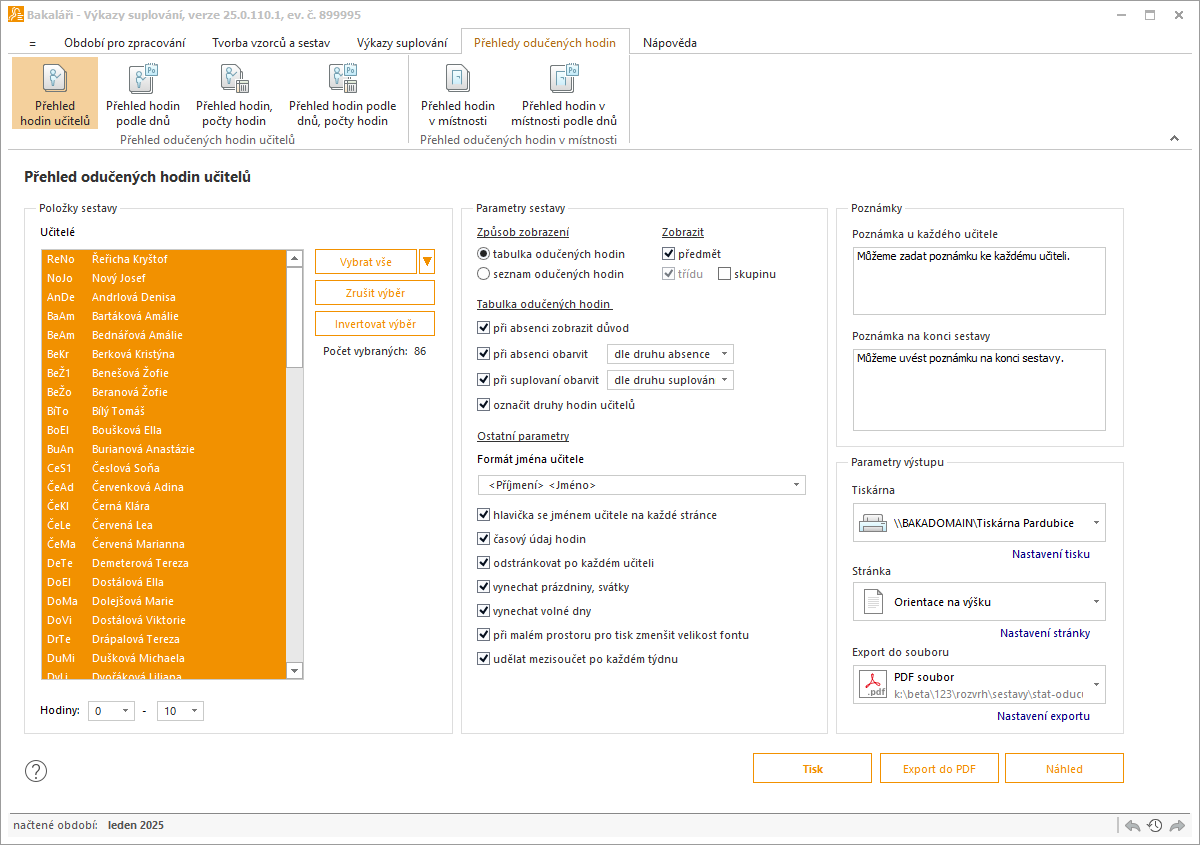The width and height of the screenshot is (1200, 845).
Task: Open Přehled hodin podle dnů, počty hodin
Action: pyautogui.click(x=343, y=93)
